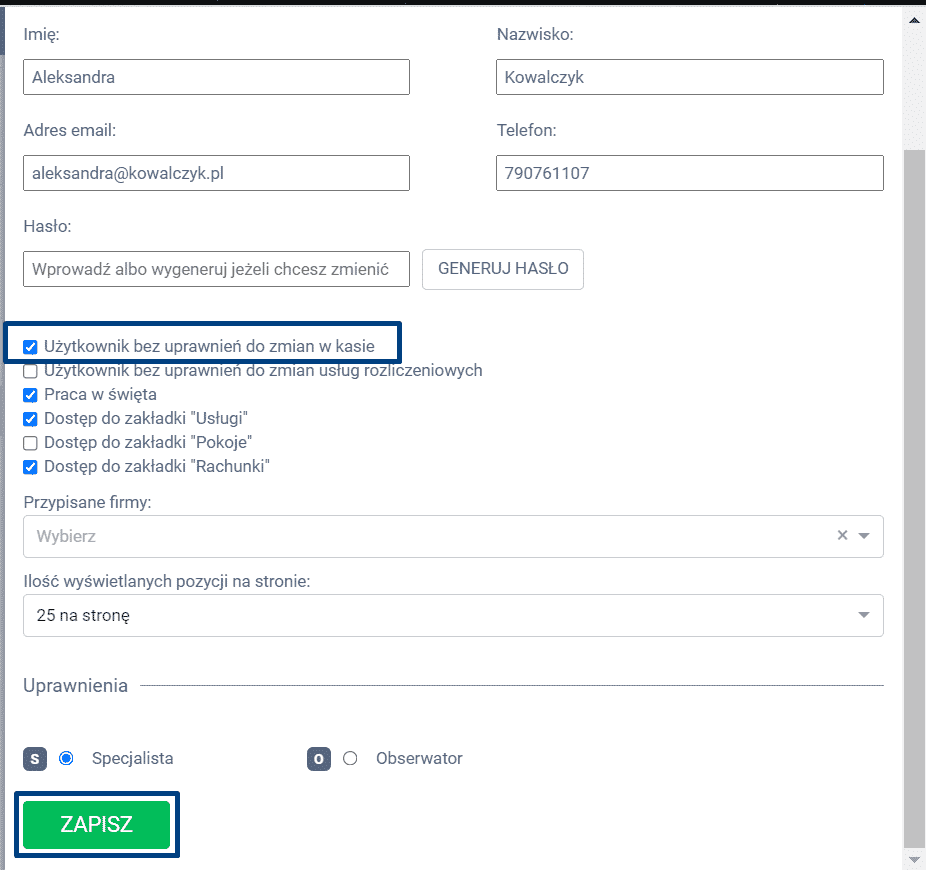Image resolution: width=926 pixels, height=870 pixels.
Task: Open the Przypisane firmy dropdown arrow
Action: point(864,536)
